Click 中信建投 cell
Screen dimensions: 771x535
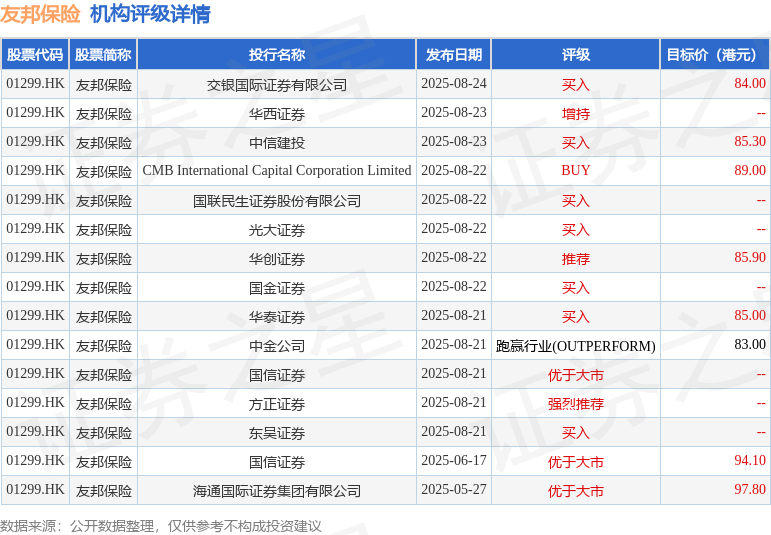(x=277, y=143)
